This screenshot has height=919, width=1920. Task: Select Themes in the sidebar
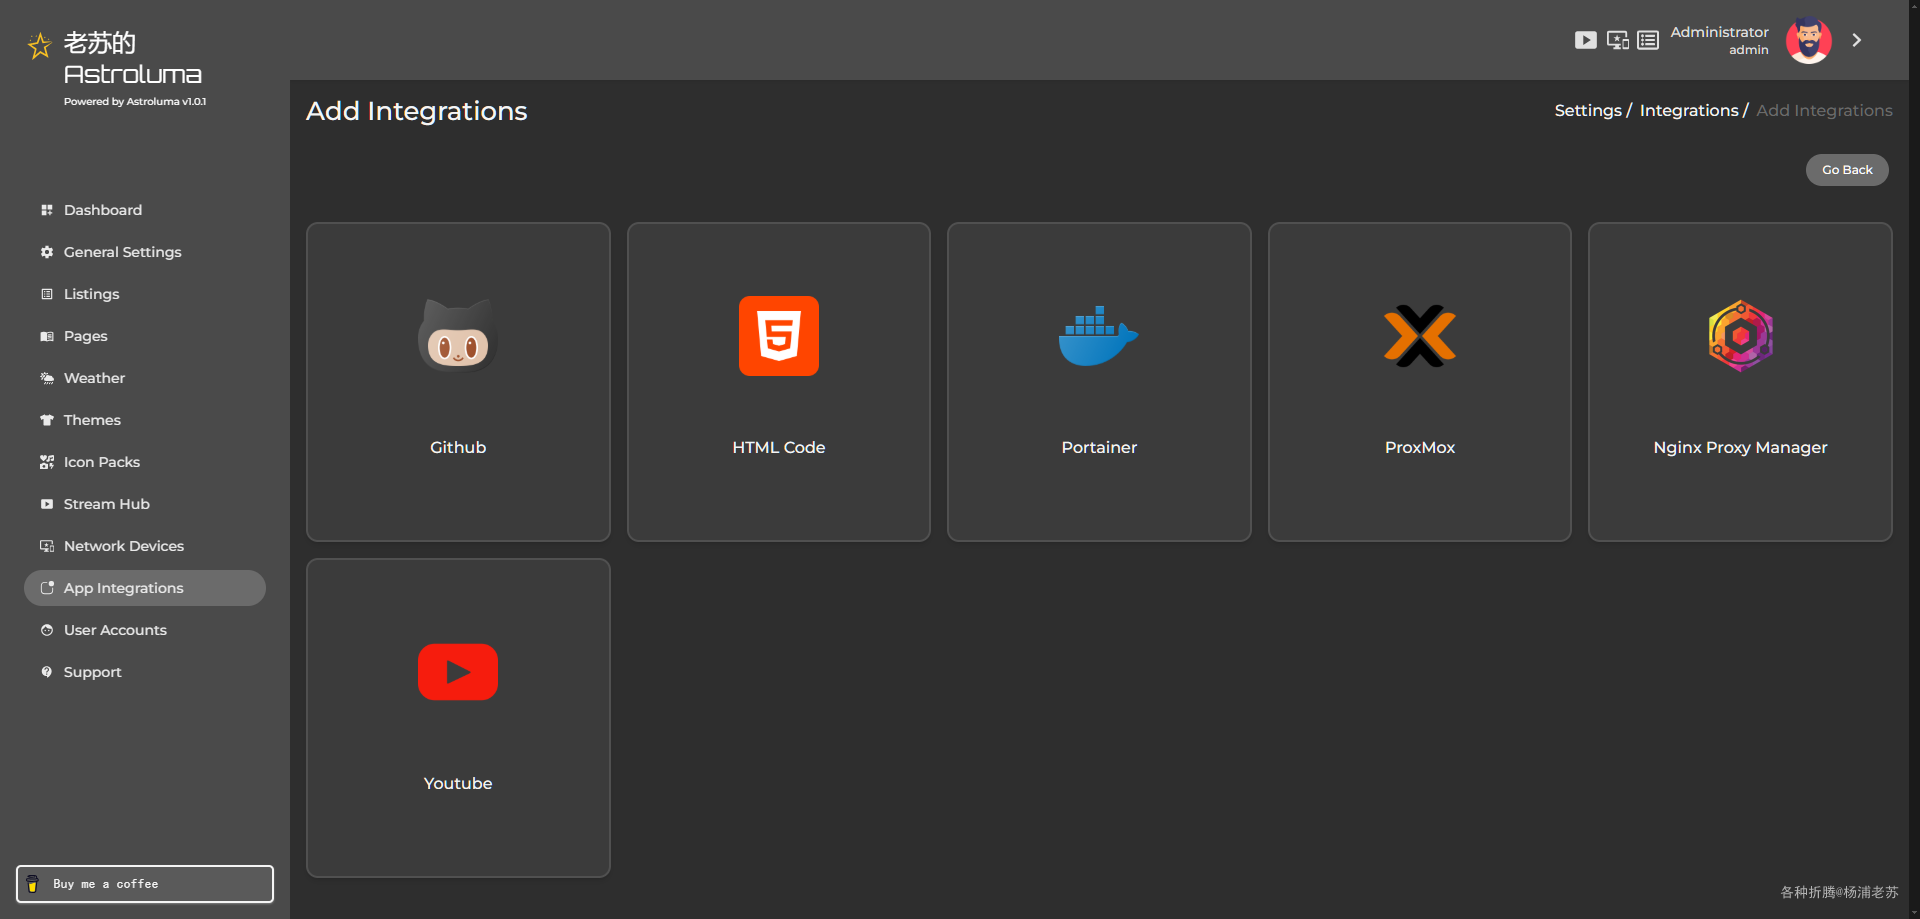click(145, 420)
